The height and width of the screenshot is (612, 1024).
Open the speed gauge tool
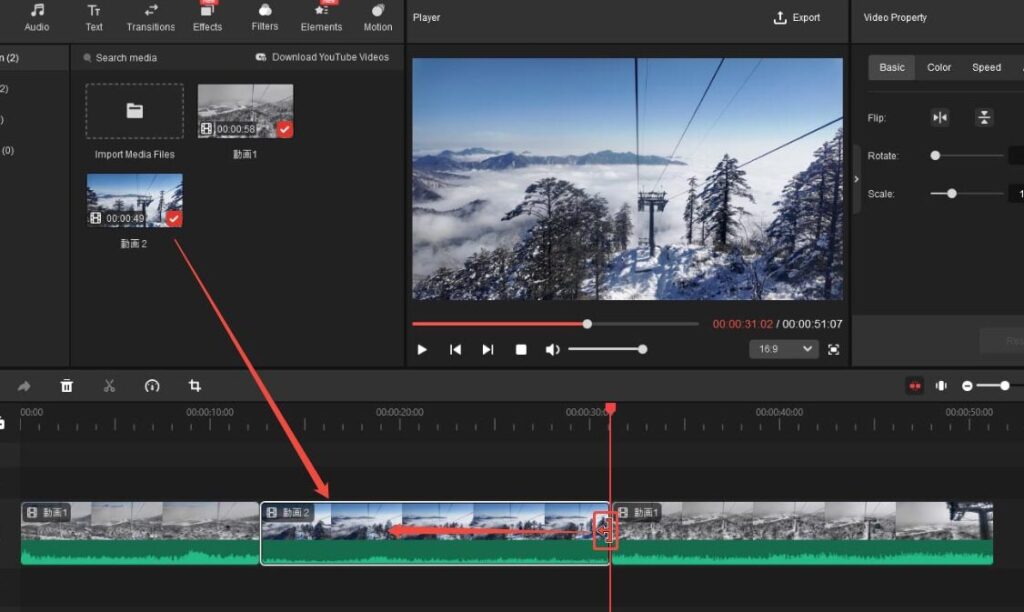point(152,386)
